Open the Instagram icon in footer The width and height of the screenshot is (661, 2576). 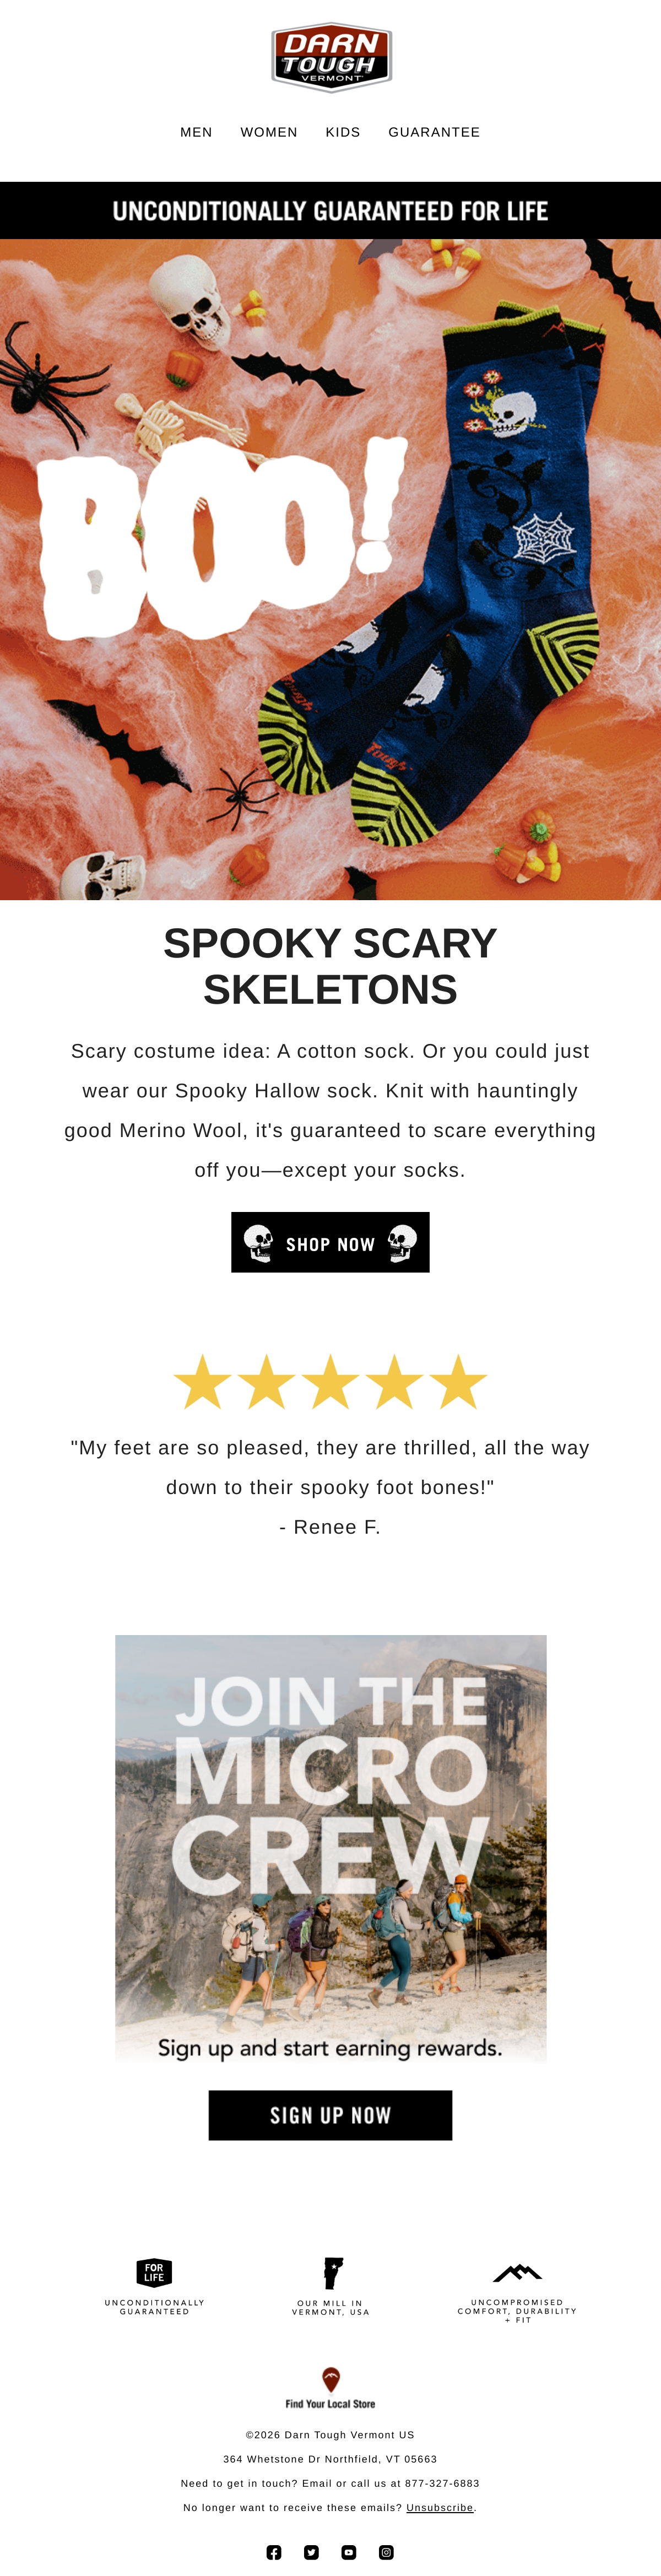tap(386, 2552)
